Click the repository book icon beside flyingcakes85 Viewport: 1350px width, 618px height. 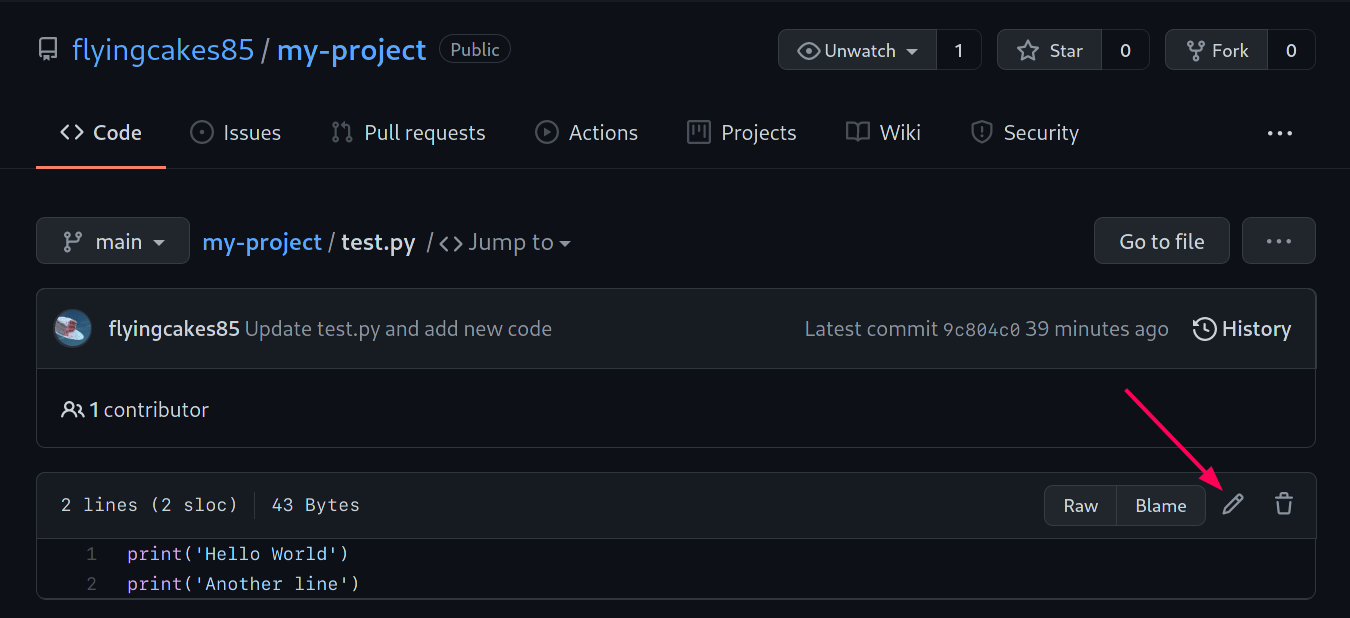pos(48,50)
